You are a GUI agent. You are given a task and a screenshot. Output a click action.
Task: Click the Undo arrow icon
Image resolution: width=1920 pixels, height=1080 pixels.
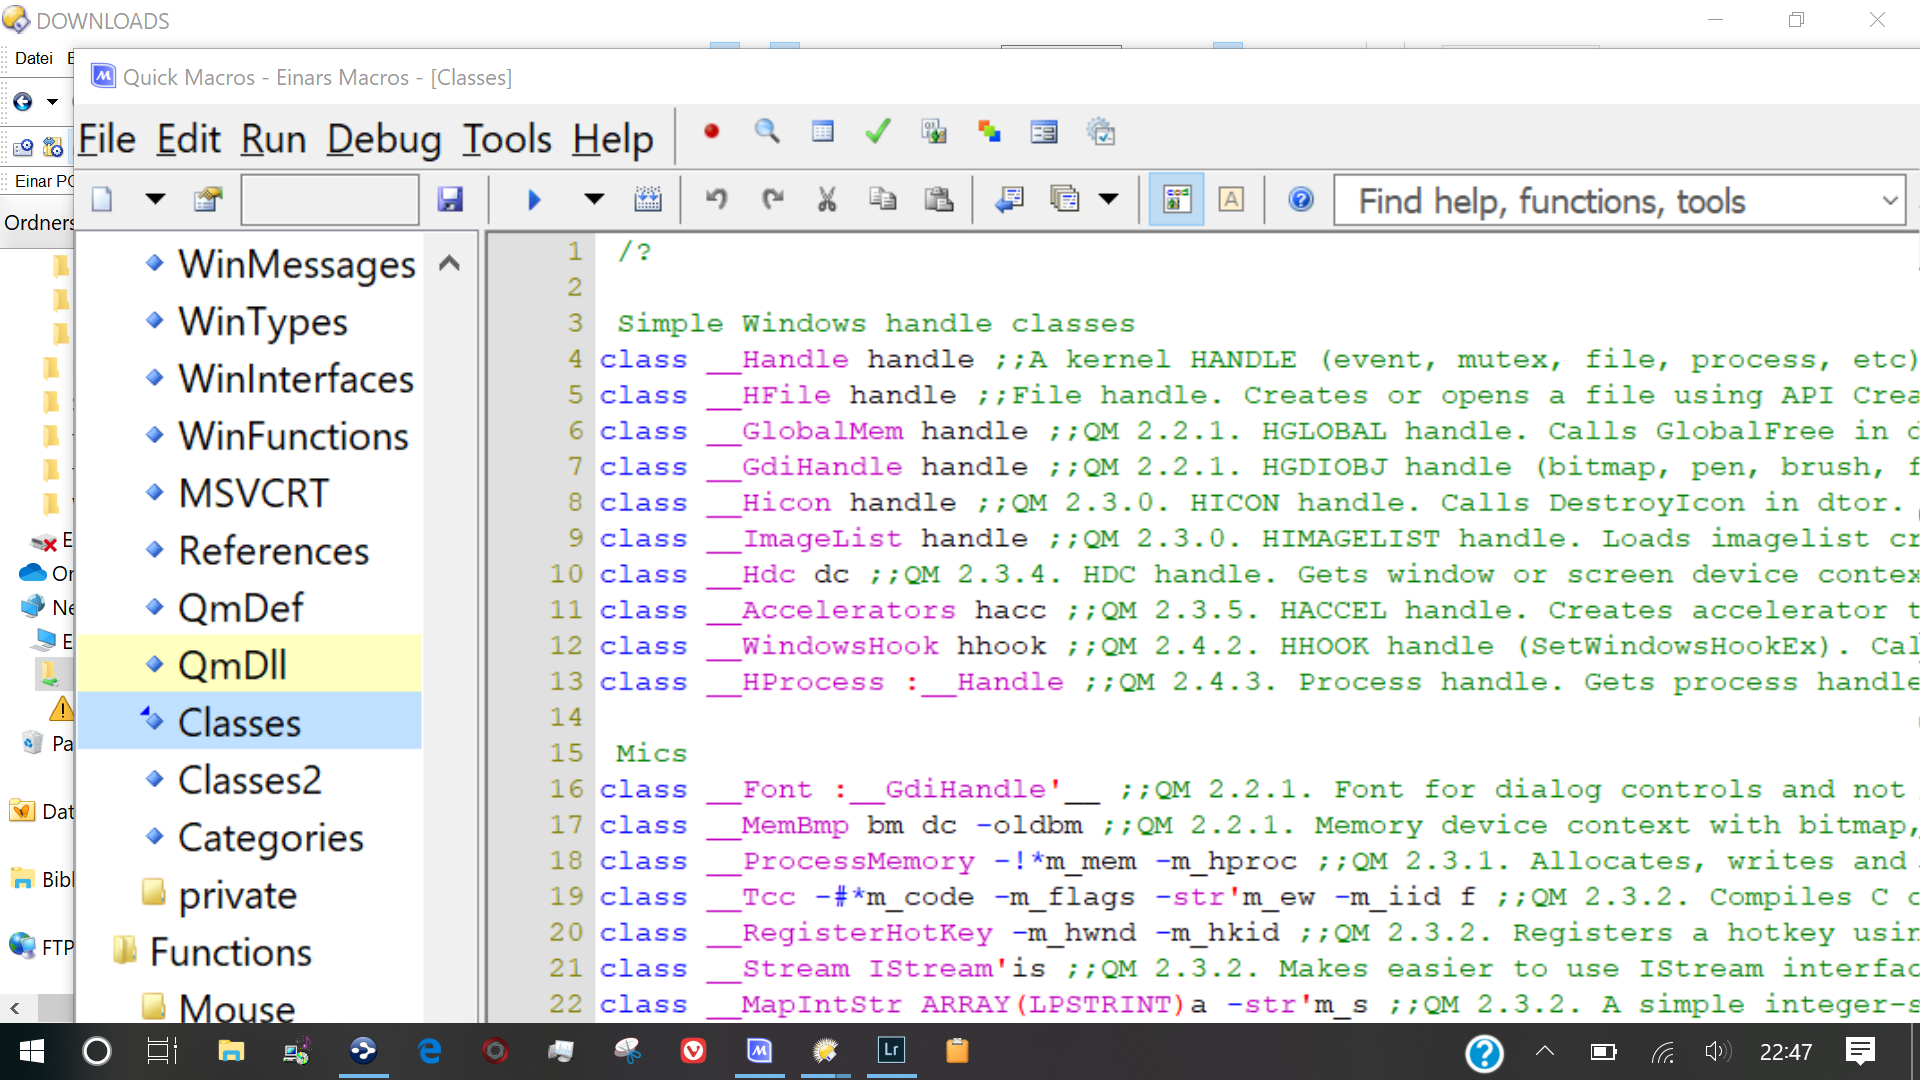pyautogui.click(x=716, y=199)
